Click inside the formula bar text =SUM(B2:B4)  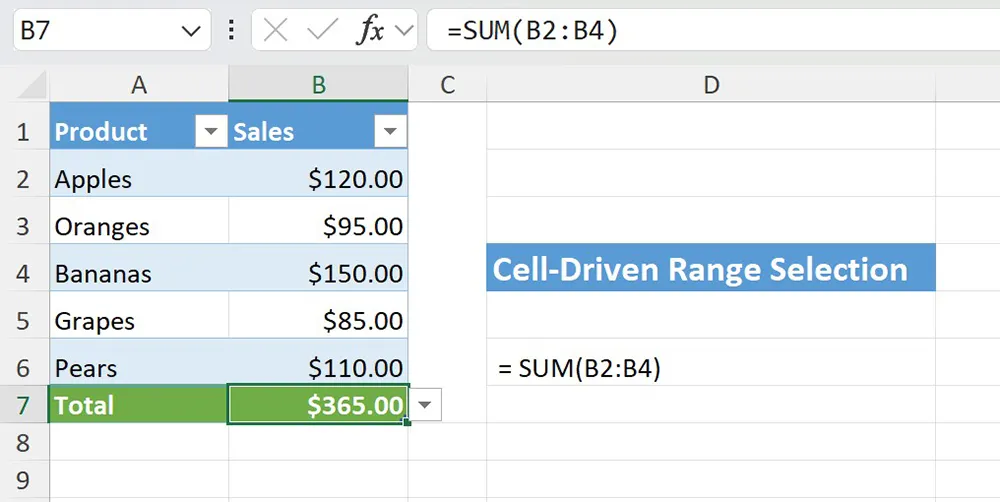[700, 31]
